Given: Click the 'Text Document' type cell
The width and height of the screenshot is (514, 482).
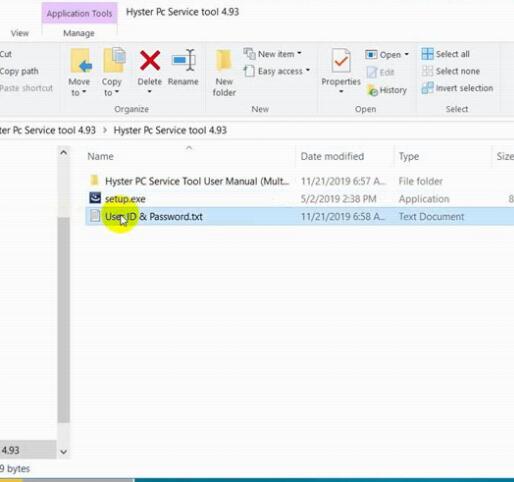Looking at the screenshot, I should tap(431, 217).
